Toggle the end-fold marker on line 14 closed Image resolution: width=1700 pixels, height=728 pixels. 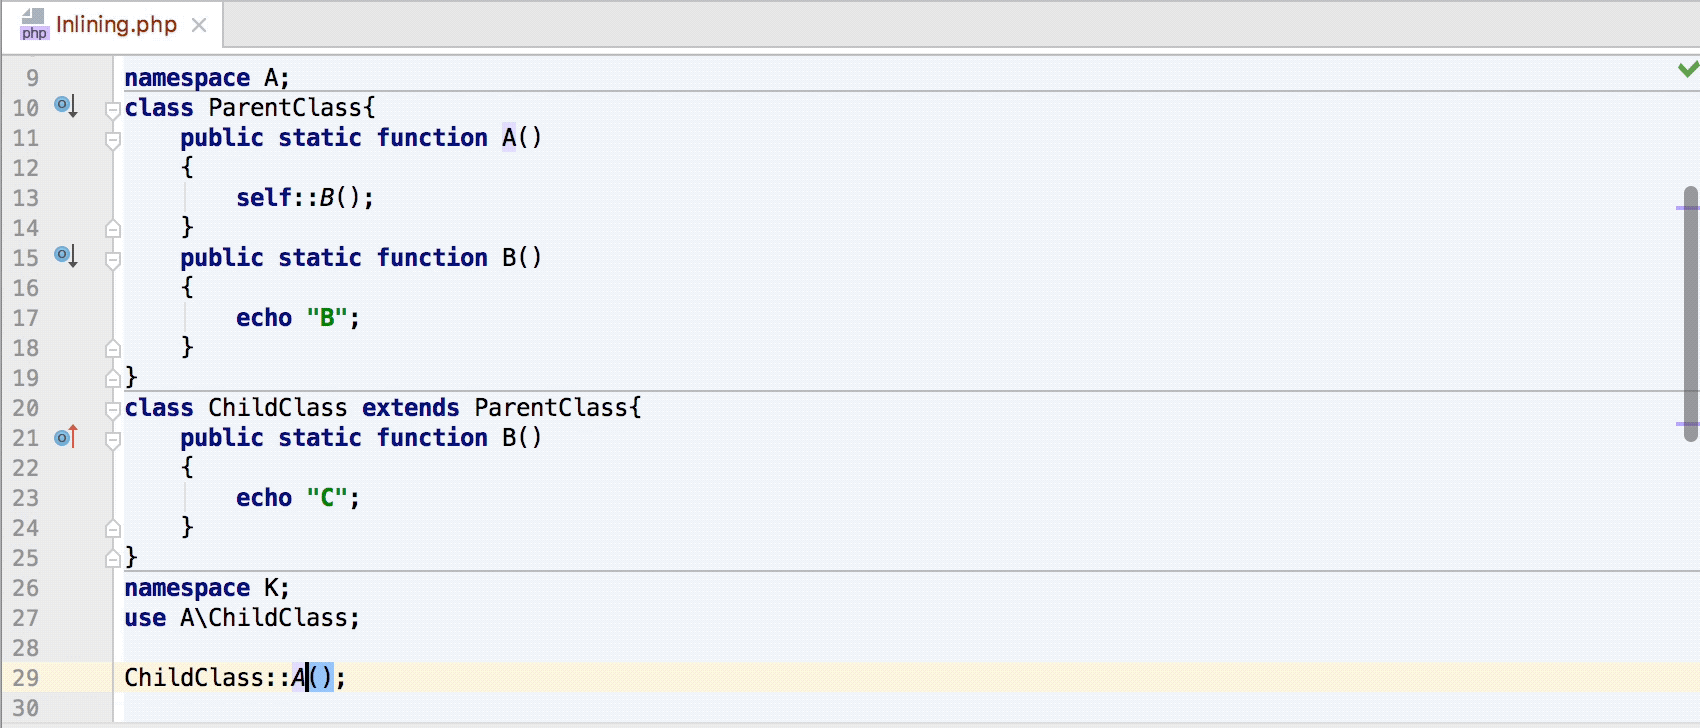pyautogui.click(x=113, y=227)
